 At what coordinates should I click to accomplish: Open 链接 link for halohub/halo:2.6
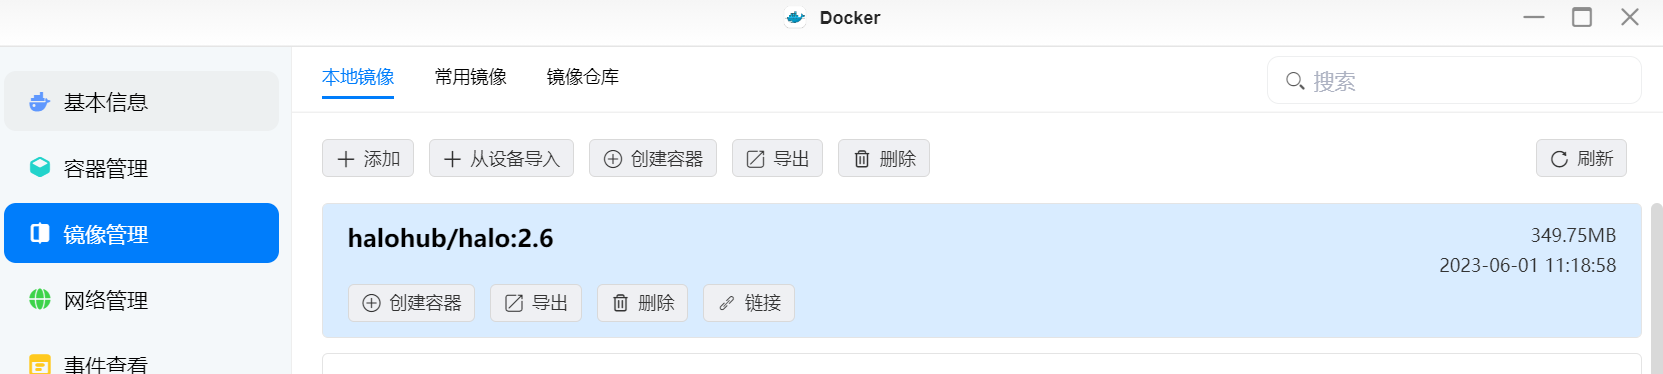(749, 303)
